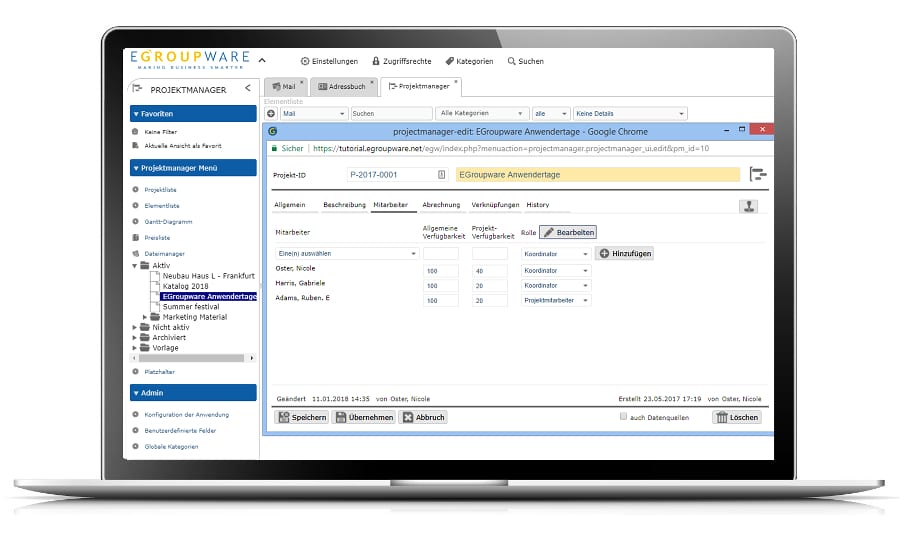Click the Projektmanager sidebar header icon
The image size is (900, 538).
(137, 88)
